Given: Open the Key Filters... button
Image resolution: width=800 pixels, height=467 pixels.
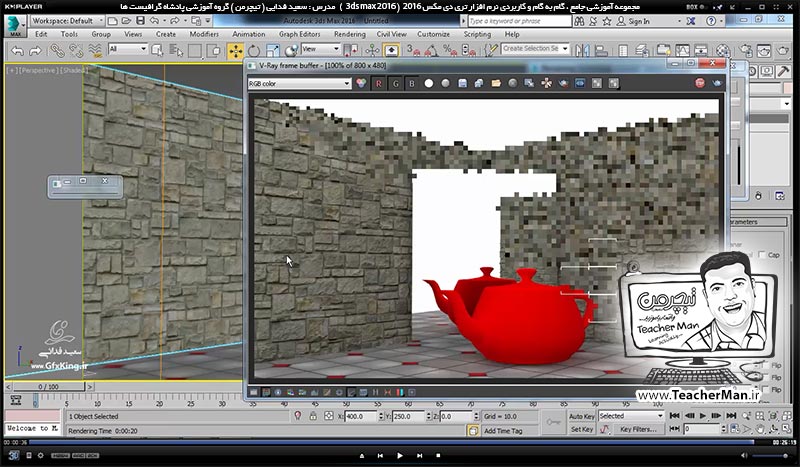Looking at the screenshot, I should (x=638, y=429).
